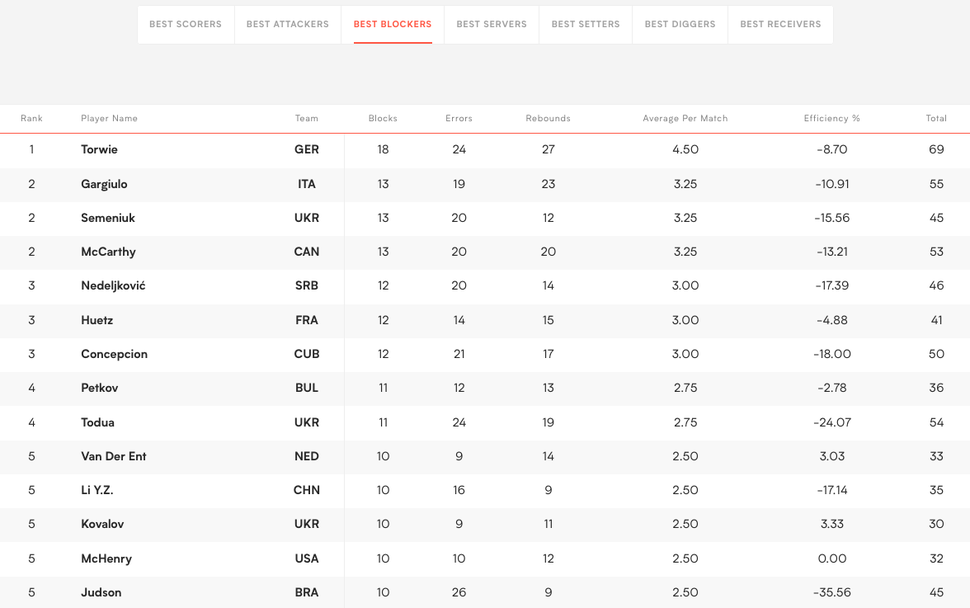Screen dimensions: 970x608
Task: Sort by the Total column header
Action: [936, 118]
